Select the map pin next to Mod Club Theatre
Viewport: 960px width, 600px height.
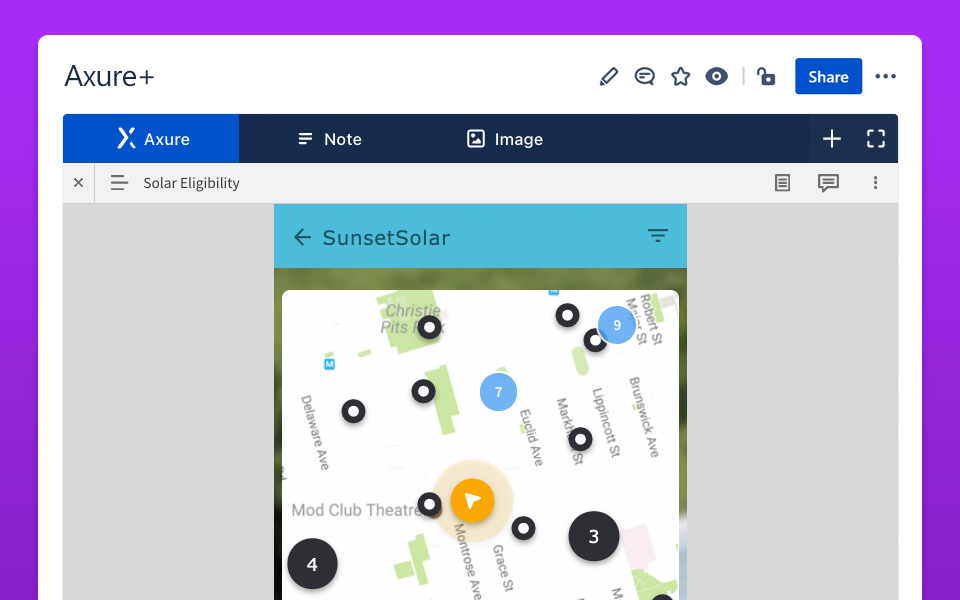(429, 504)
